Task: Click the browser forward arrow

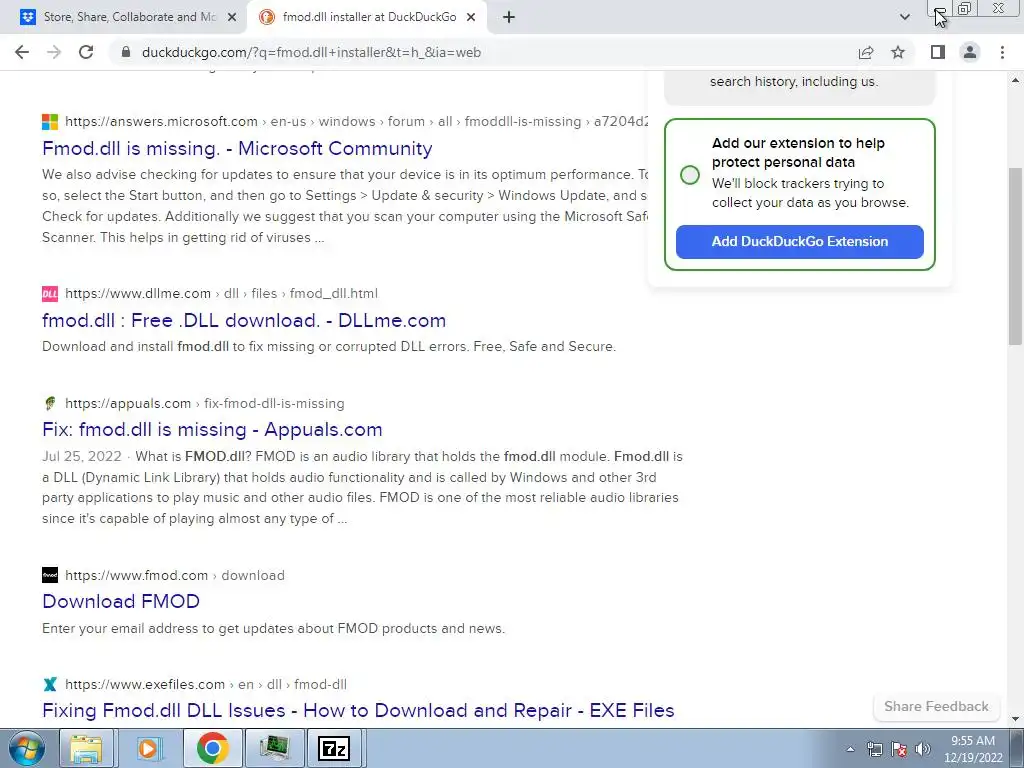Action: click(x=54, y=52)
